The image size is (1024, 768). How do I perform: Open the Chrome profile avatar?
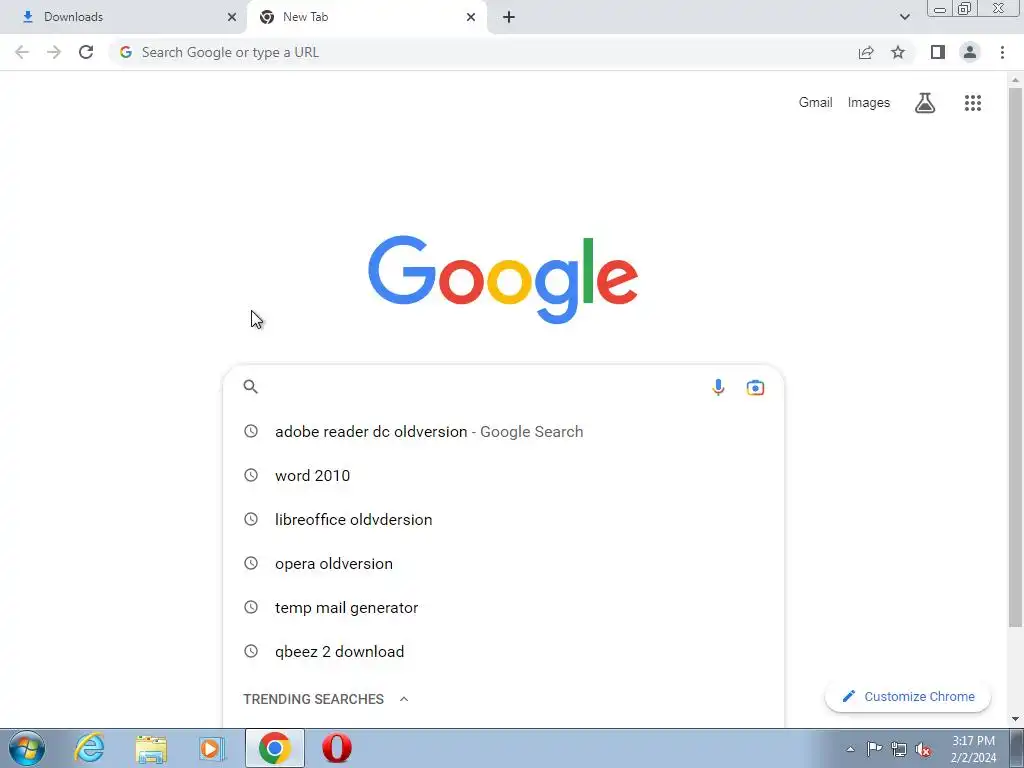[970, 52]
